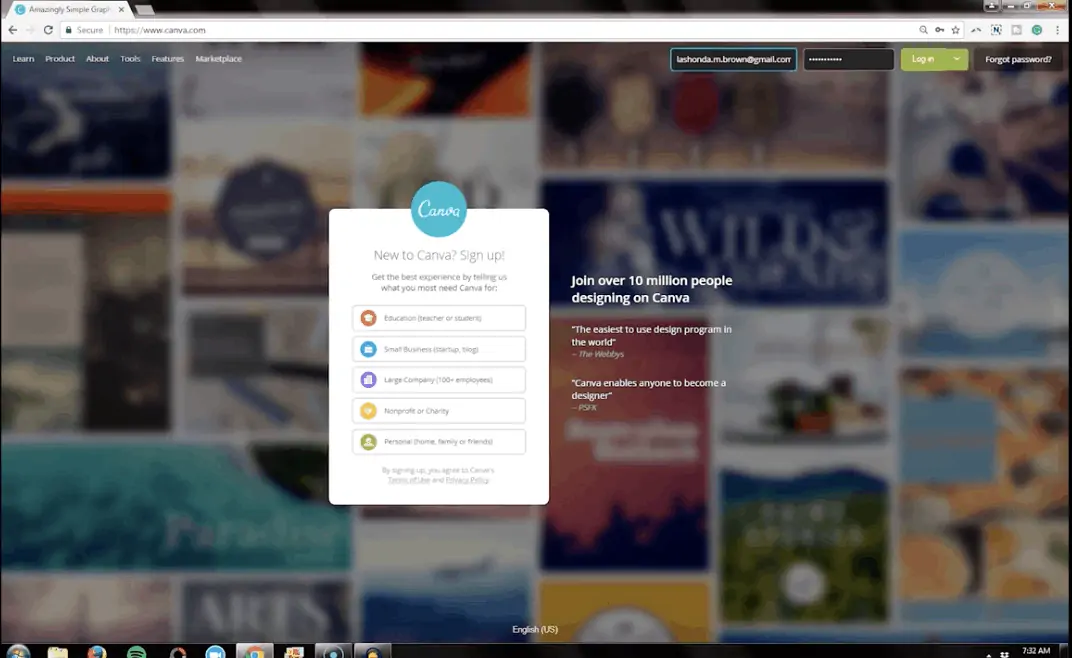The height and width of the screenshot is (658, 1072).
Task: Close the Canva browser tab
Action: click(121, 10)
